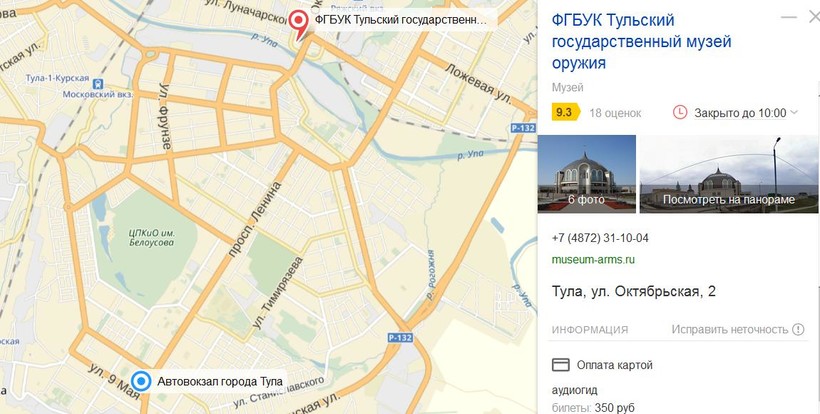Viewport: 820px width, 414px height.
Task: Open the 6 фото museum thumbnail
Action: 587,174
